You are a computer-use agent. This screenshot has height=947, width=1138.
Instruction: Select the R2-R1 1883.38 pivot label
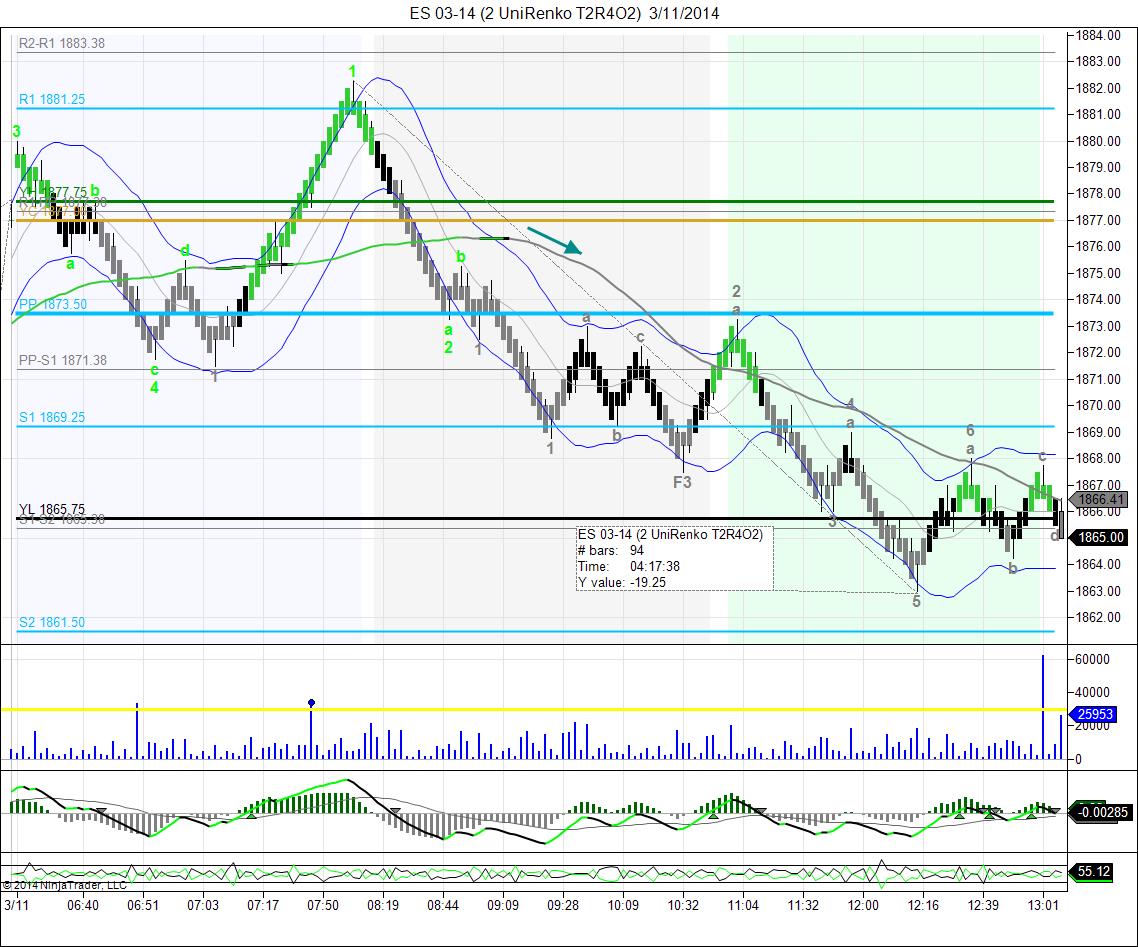click(62, 44)
